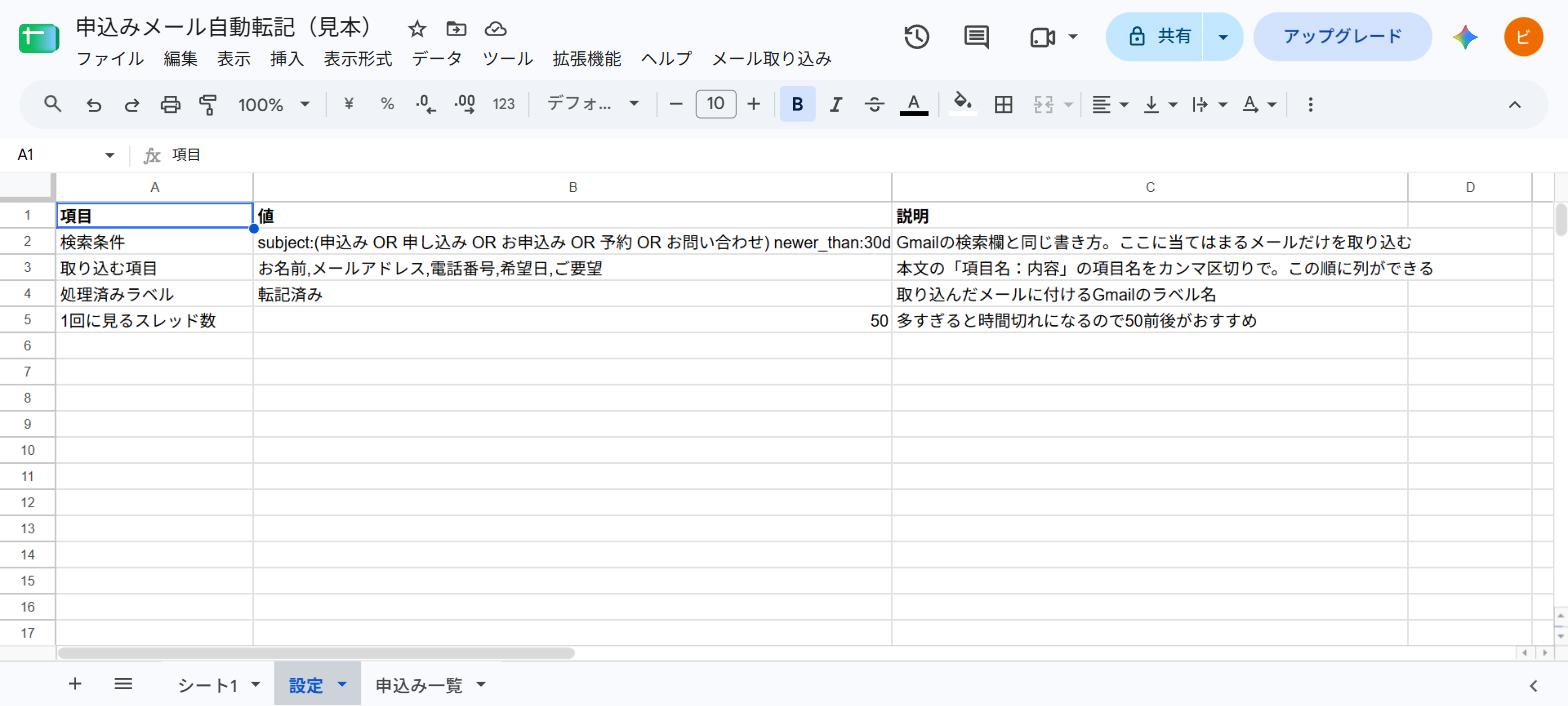The width and height of the screenshot is (1568, 706).
Task: Open the Insert menu
Action: (287, 59)
